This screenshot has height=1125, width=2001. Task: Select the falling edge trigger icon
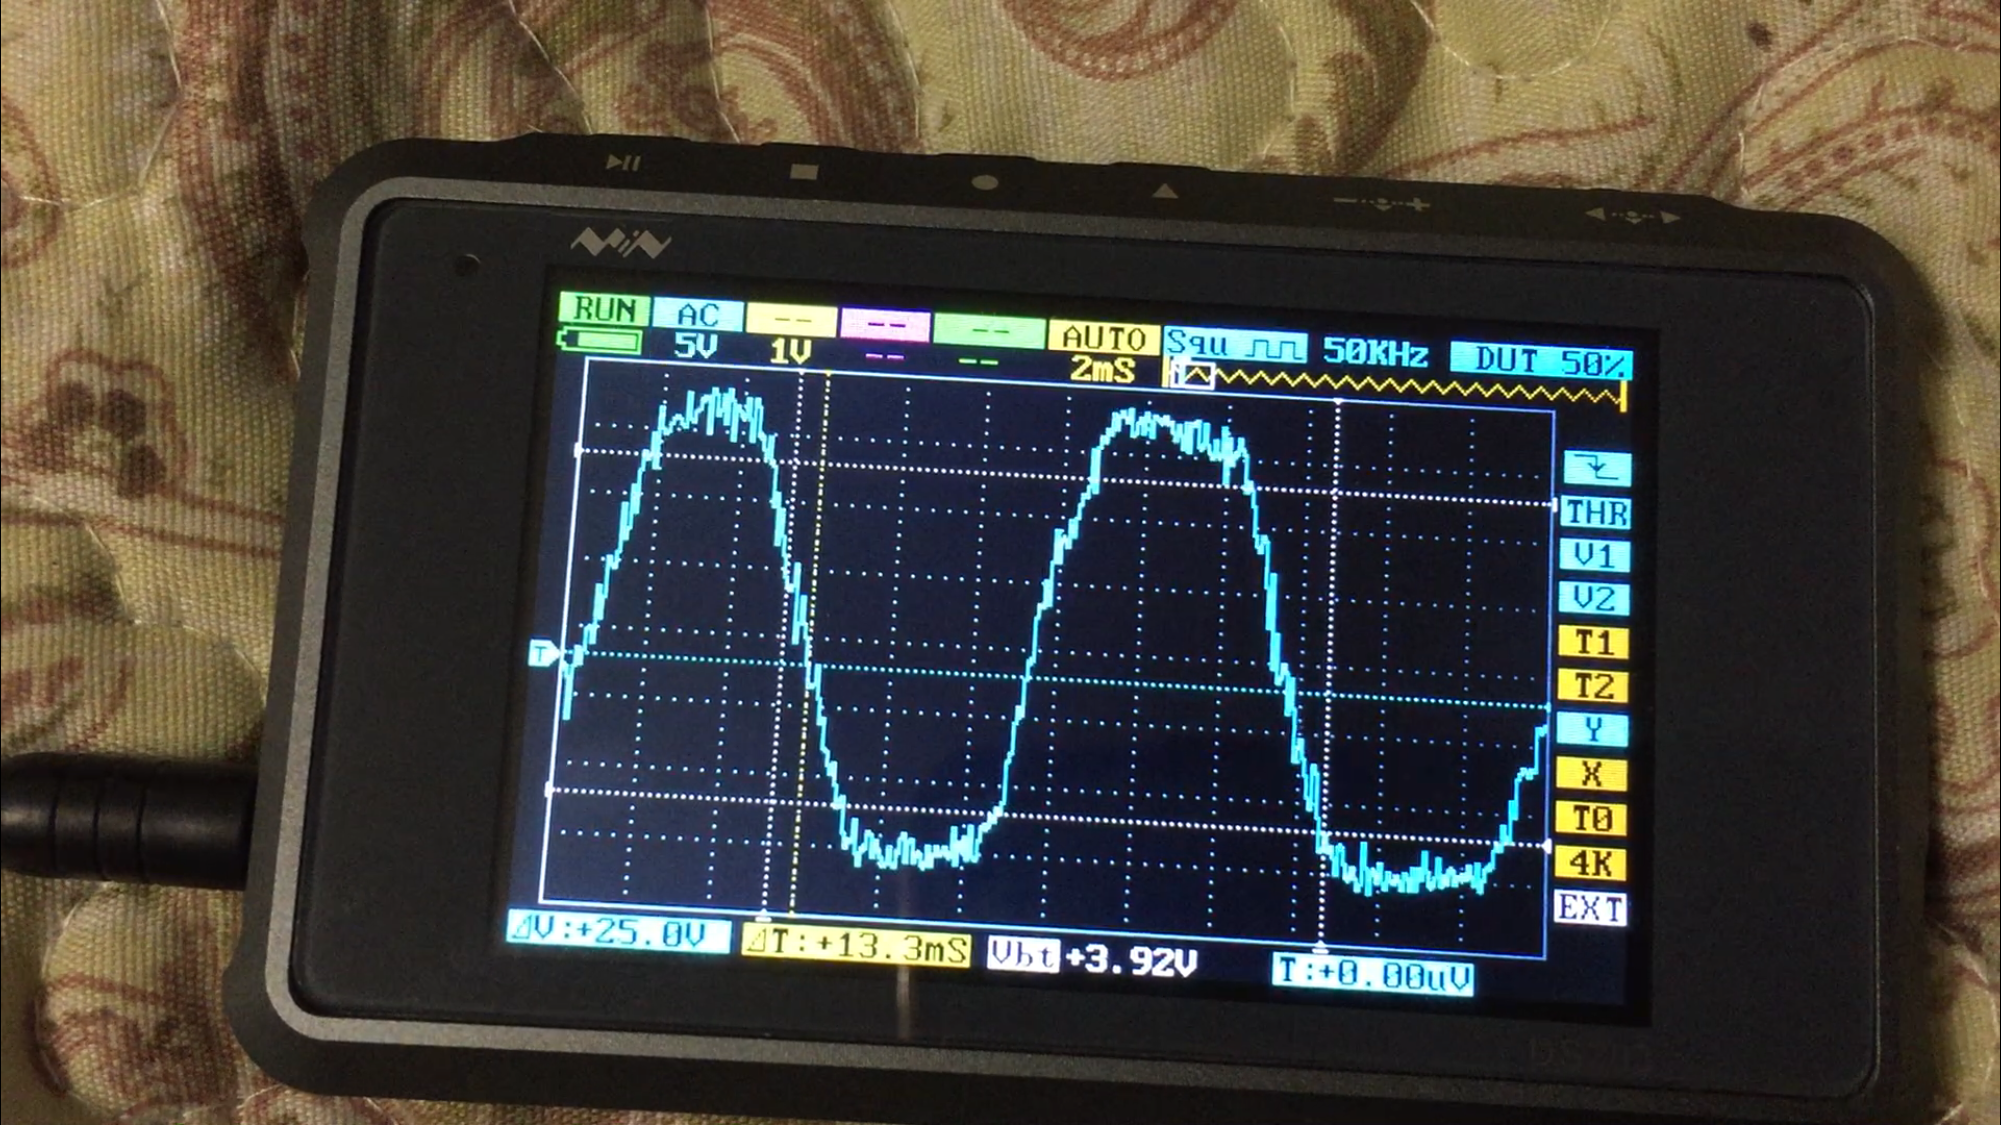[1597, 467]
